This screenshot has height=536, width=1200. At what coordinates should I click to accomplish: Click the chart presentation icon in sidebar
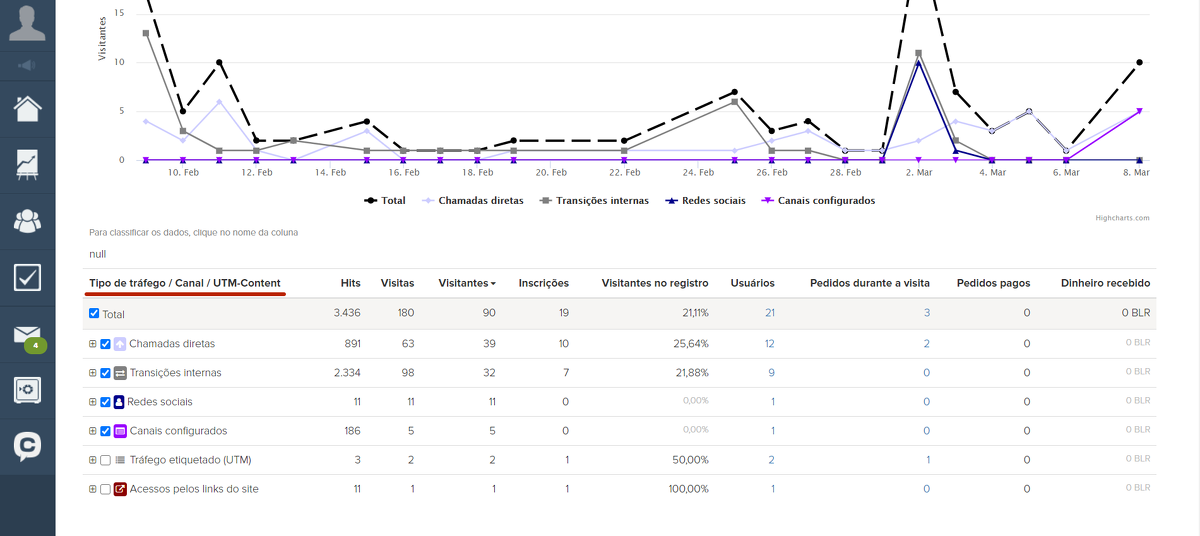coord(27,164)
